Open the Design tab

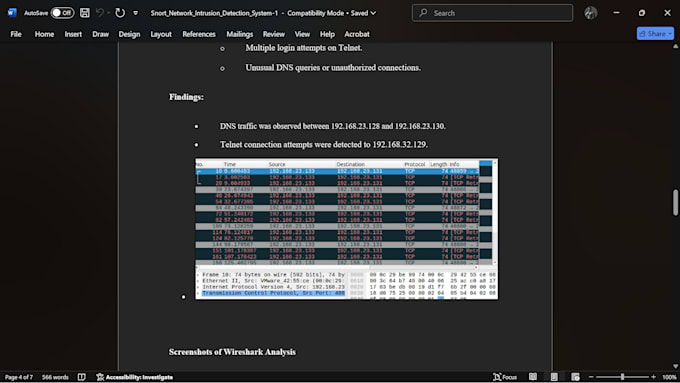[x=129, y=34]
